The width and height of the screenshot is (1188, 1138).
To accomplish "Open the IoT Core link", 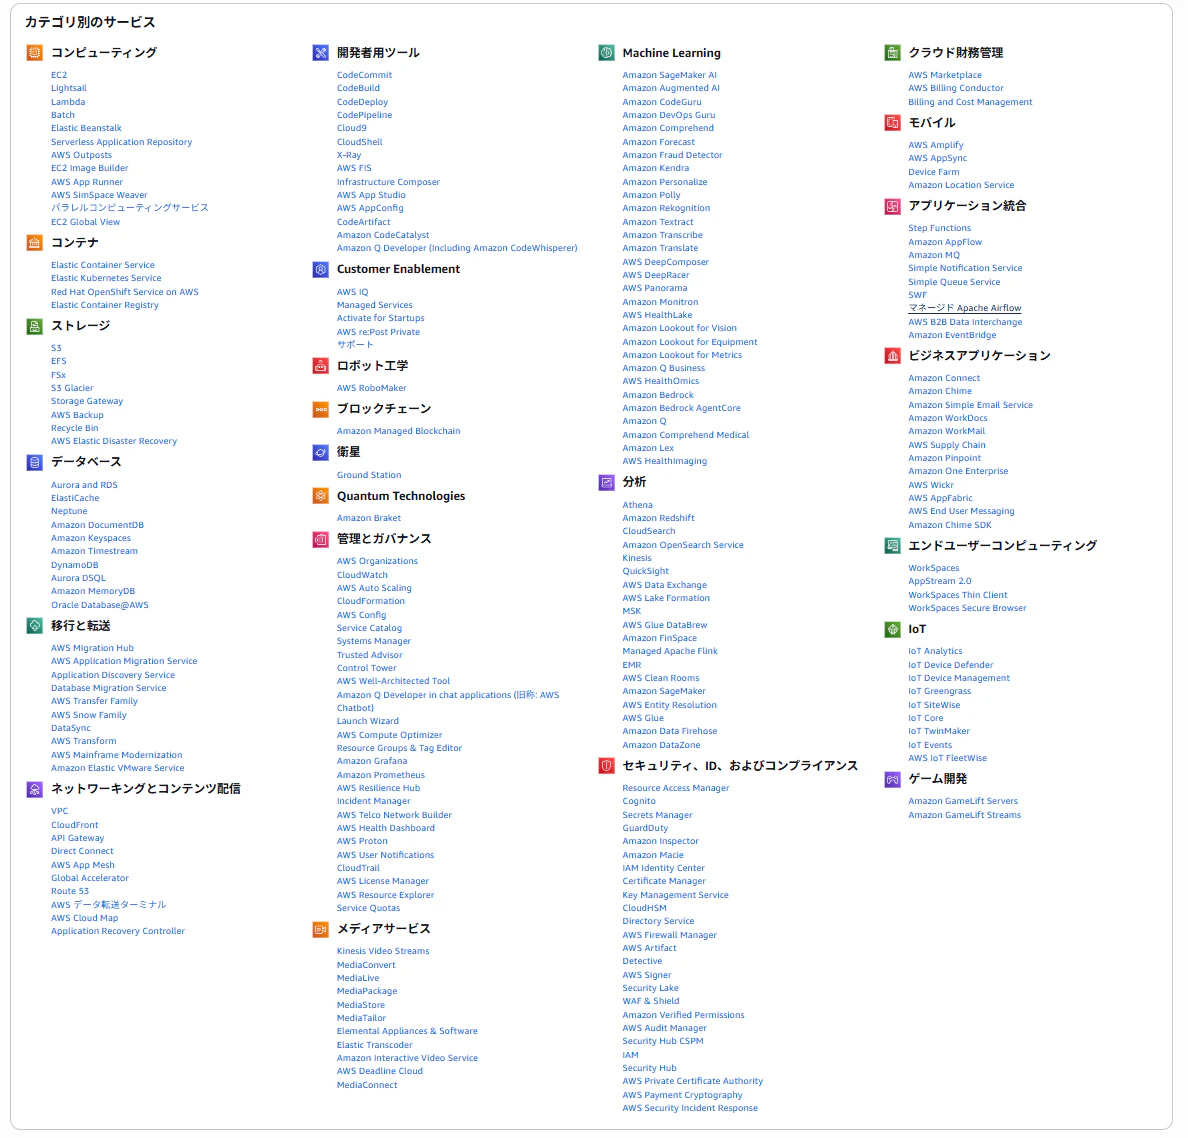I will tap(926, 718).
